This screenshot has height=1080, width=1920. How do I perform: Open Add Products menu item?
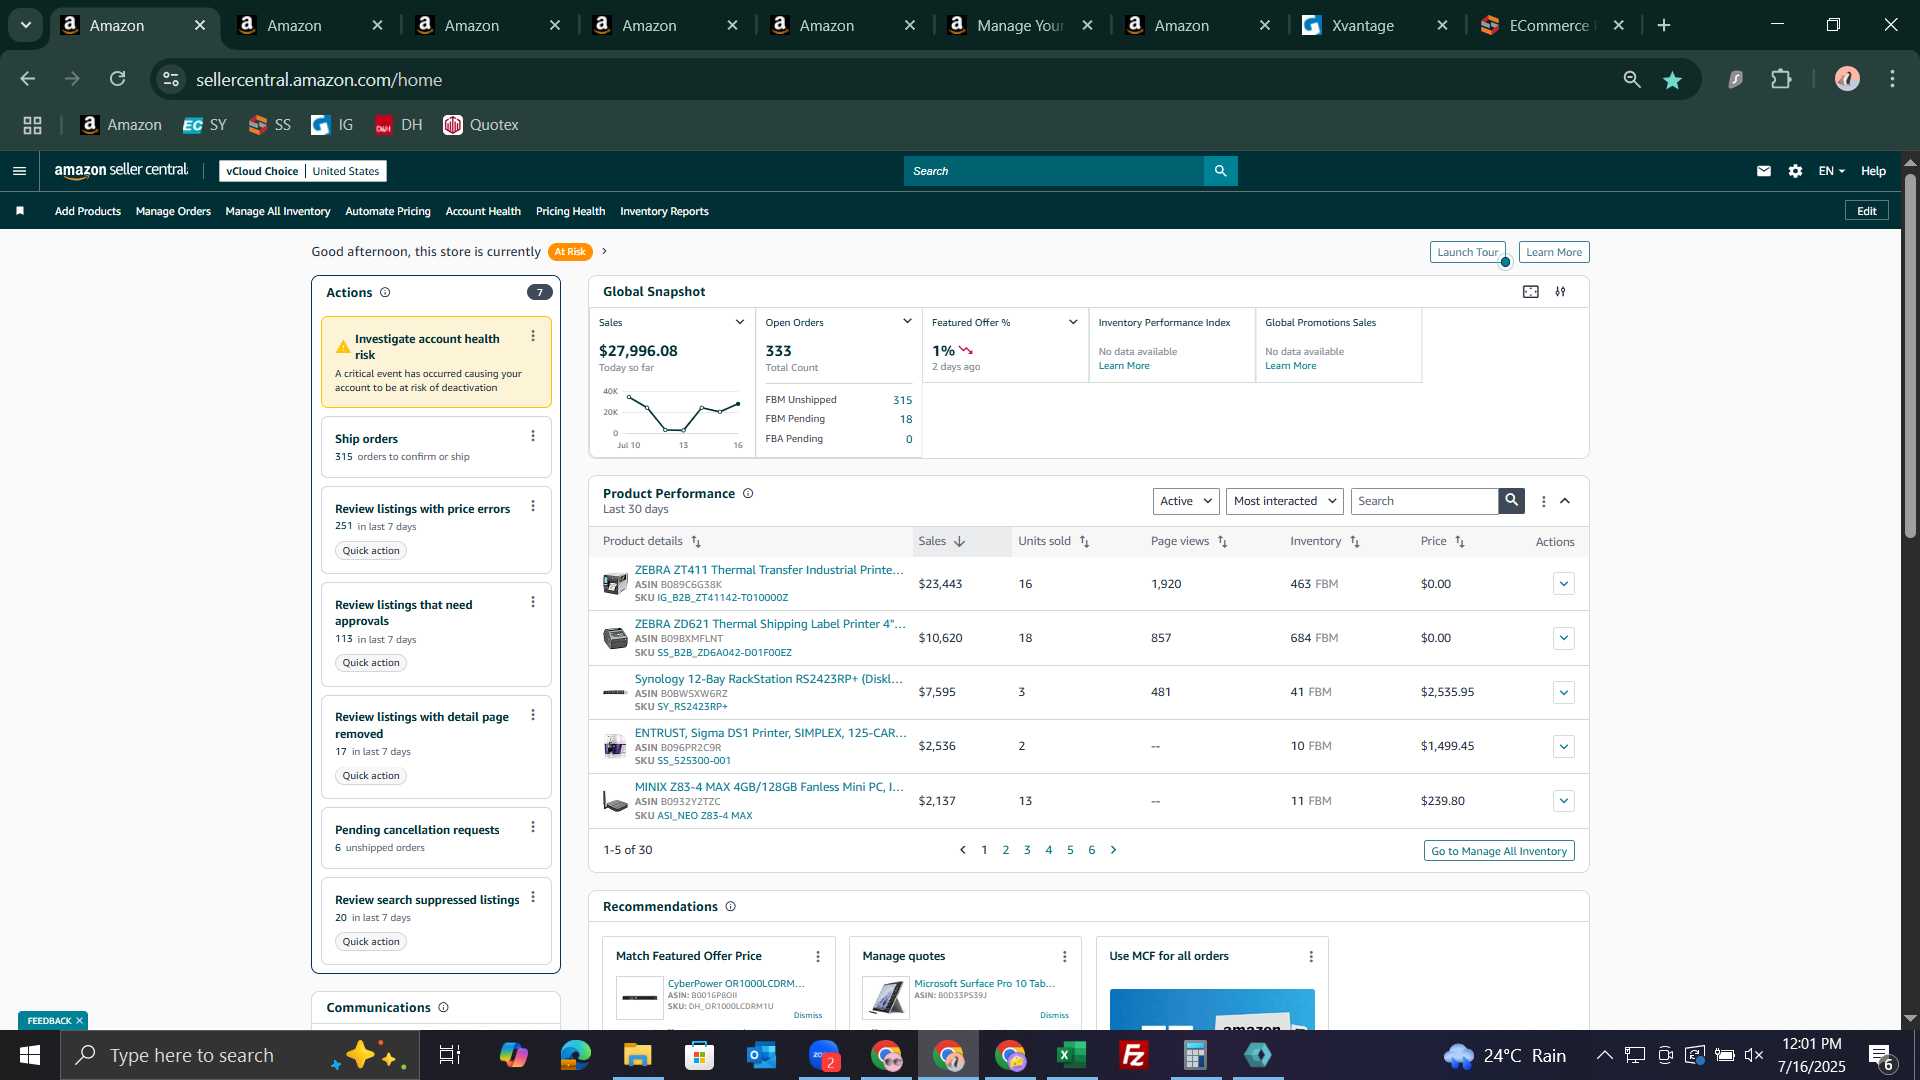pos(88,211)
